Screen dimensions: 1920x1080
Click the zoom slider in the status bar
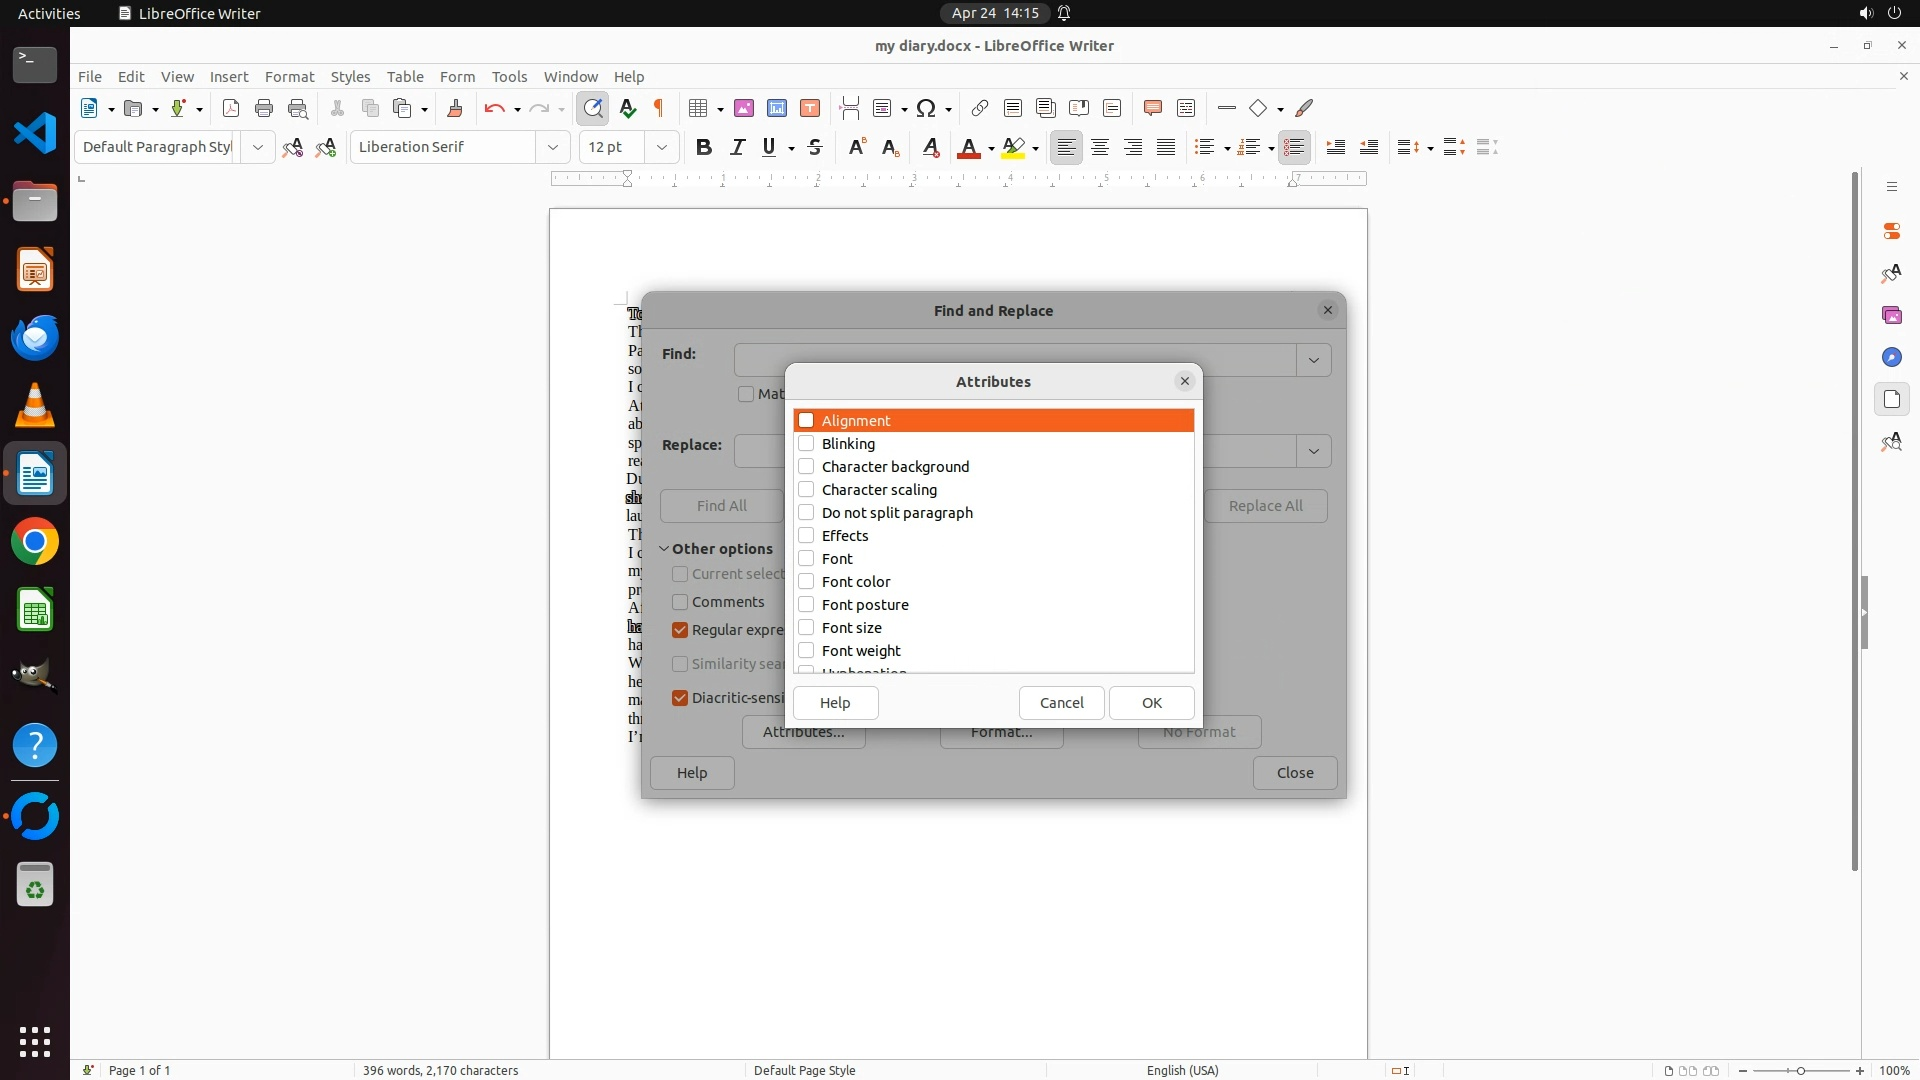point(1800,1070)
